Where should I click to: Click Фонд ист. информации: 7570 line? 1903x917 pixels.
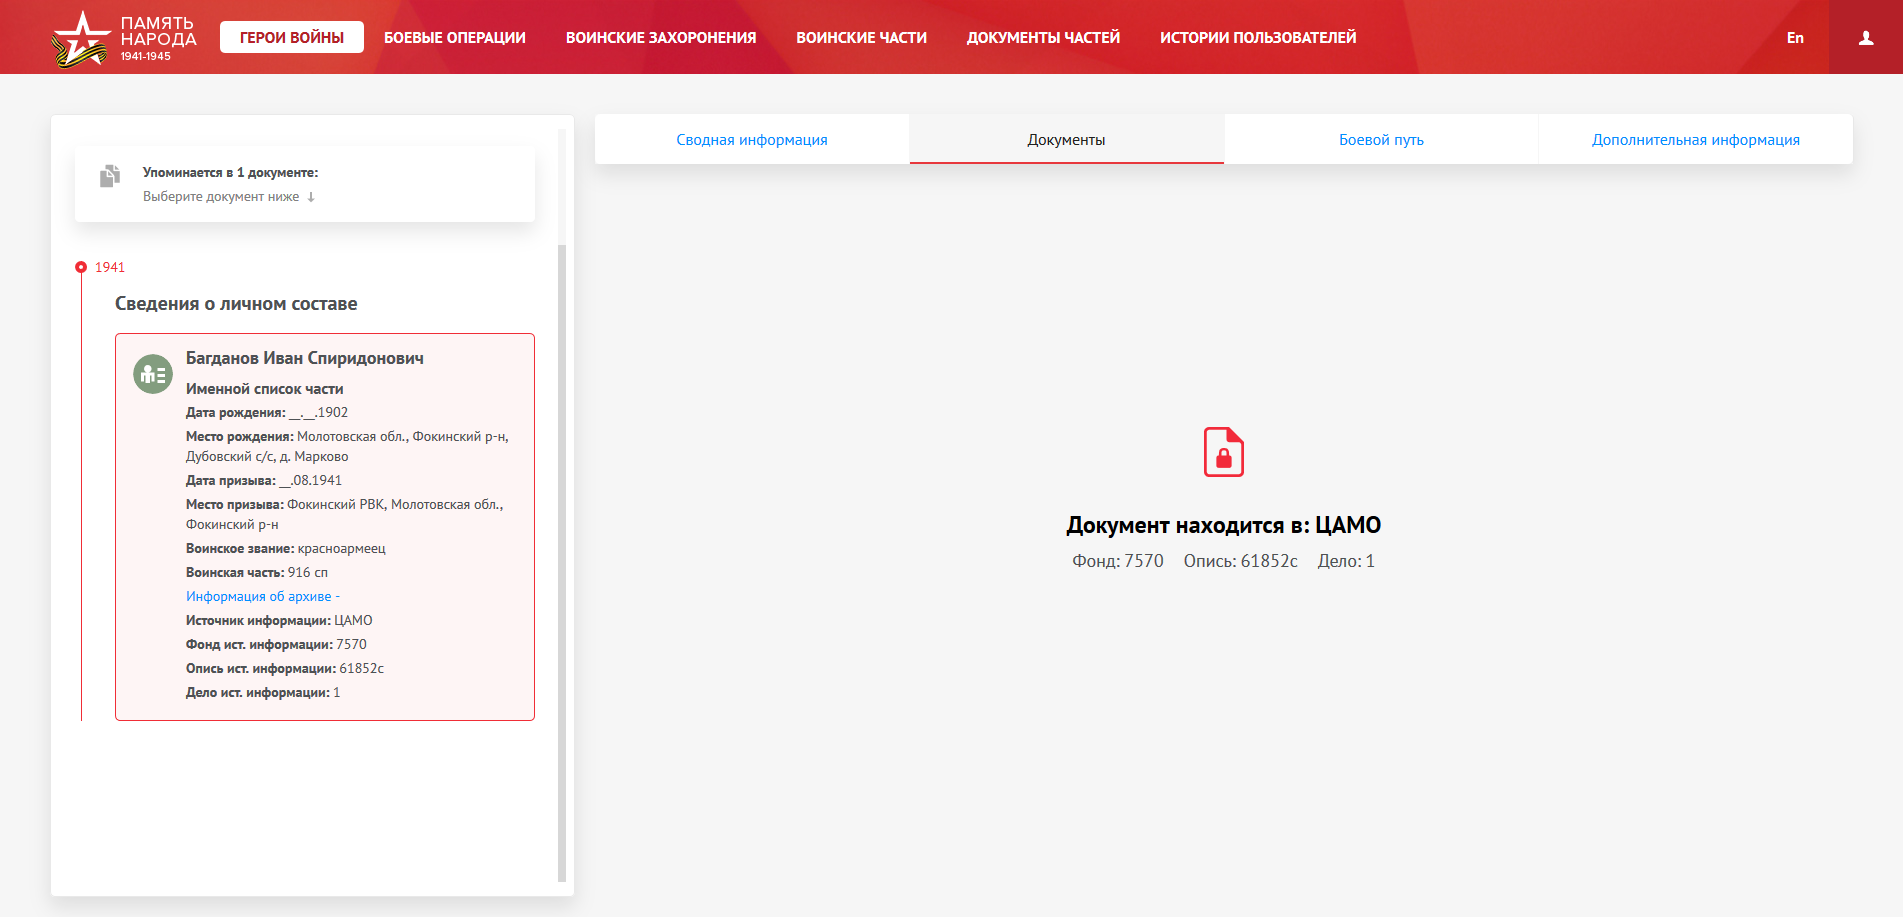click(x=276, y=644)
